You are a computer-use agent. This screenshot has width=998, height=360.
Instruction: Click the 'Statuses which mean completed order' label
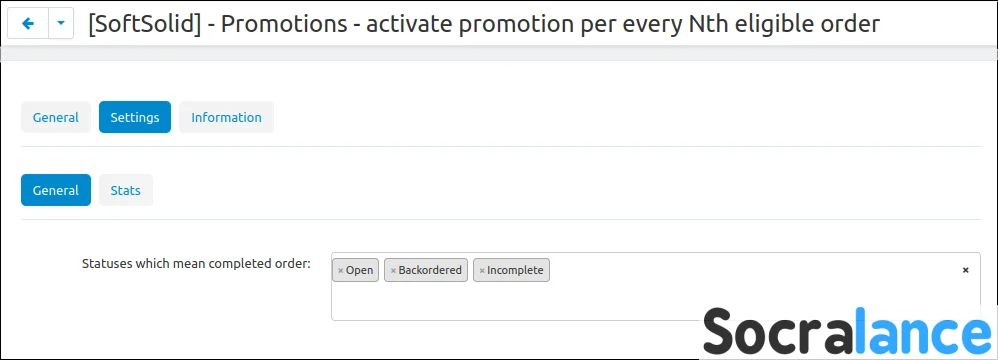pos(196,263)
